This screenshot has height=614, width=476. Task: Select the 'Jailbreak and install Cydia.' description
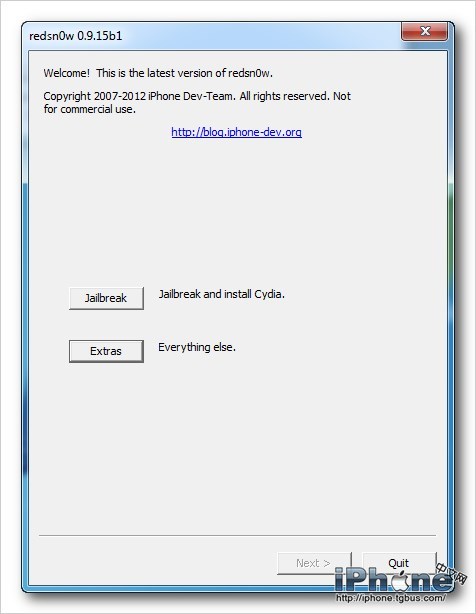point(222,294)
